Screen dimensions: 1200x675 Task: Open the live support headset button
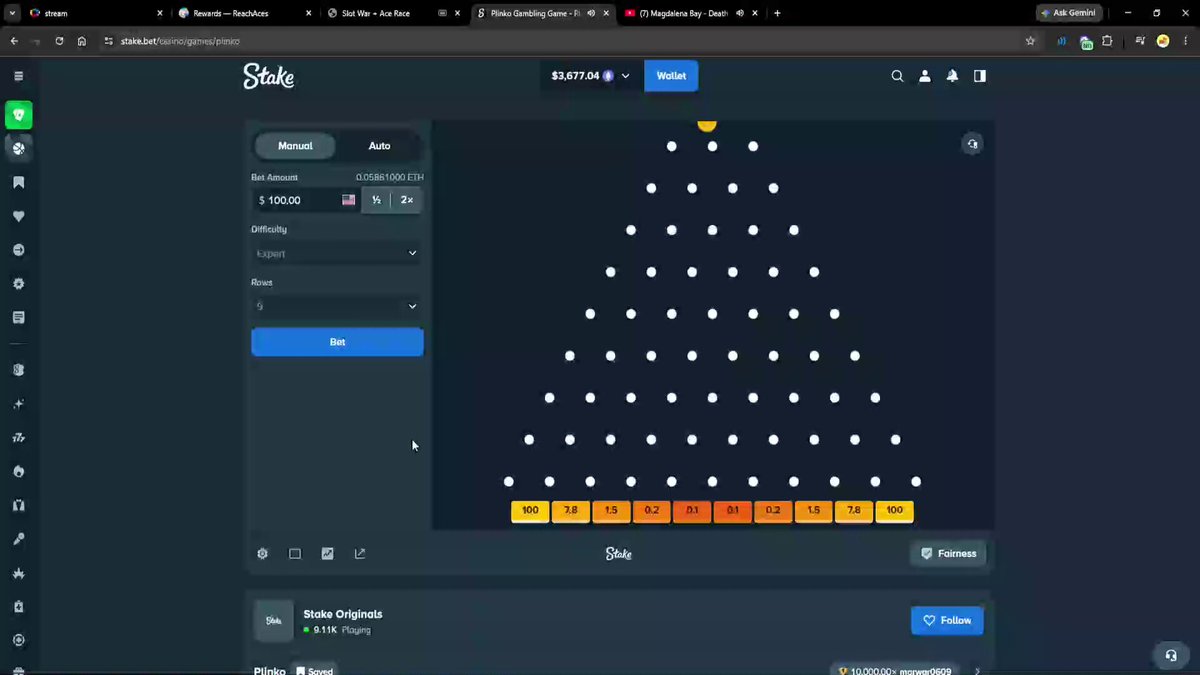[x=1171, y=655]
